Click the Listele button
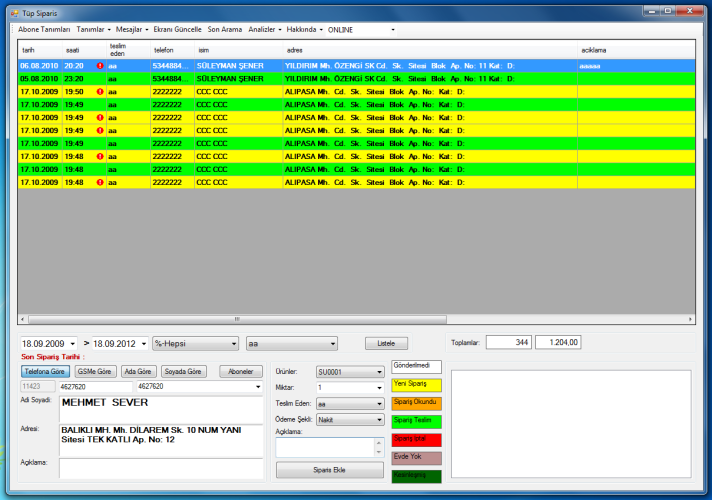 (386, 343)
